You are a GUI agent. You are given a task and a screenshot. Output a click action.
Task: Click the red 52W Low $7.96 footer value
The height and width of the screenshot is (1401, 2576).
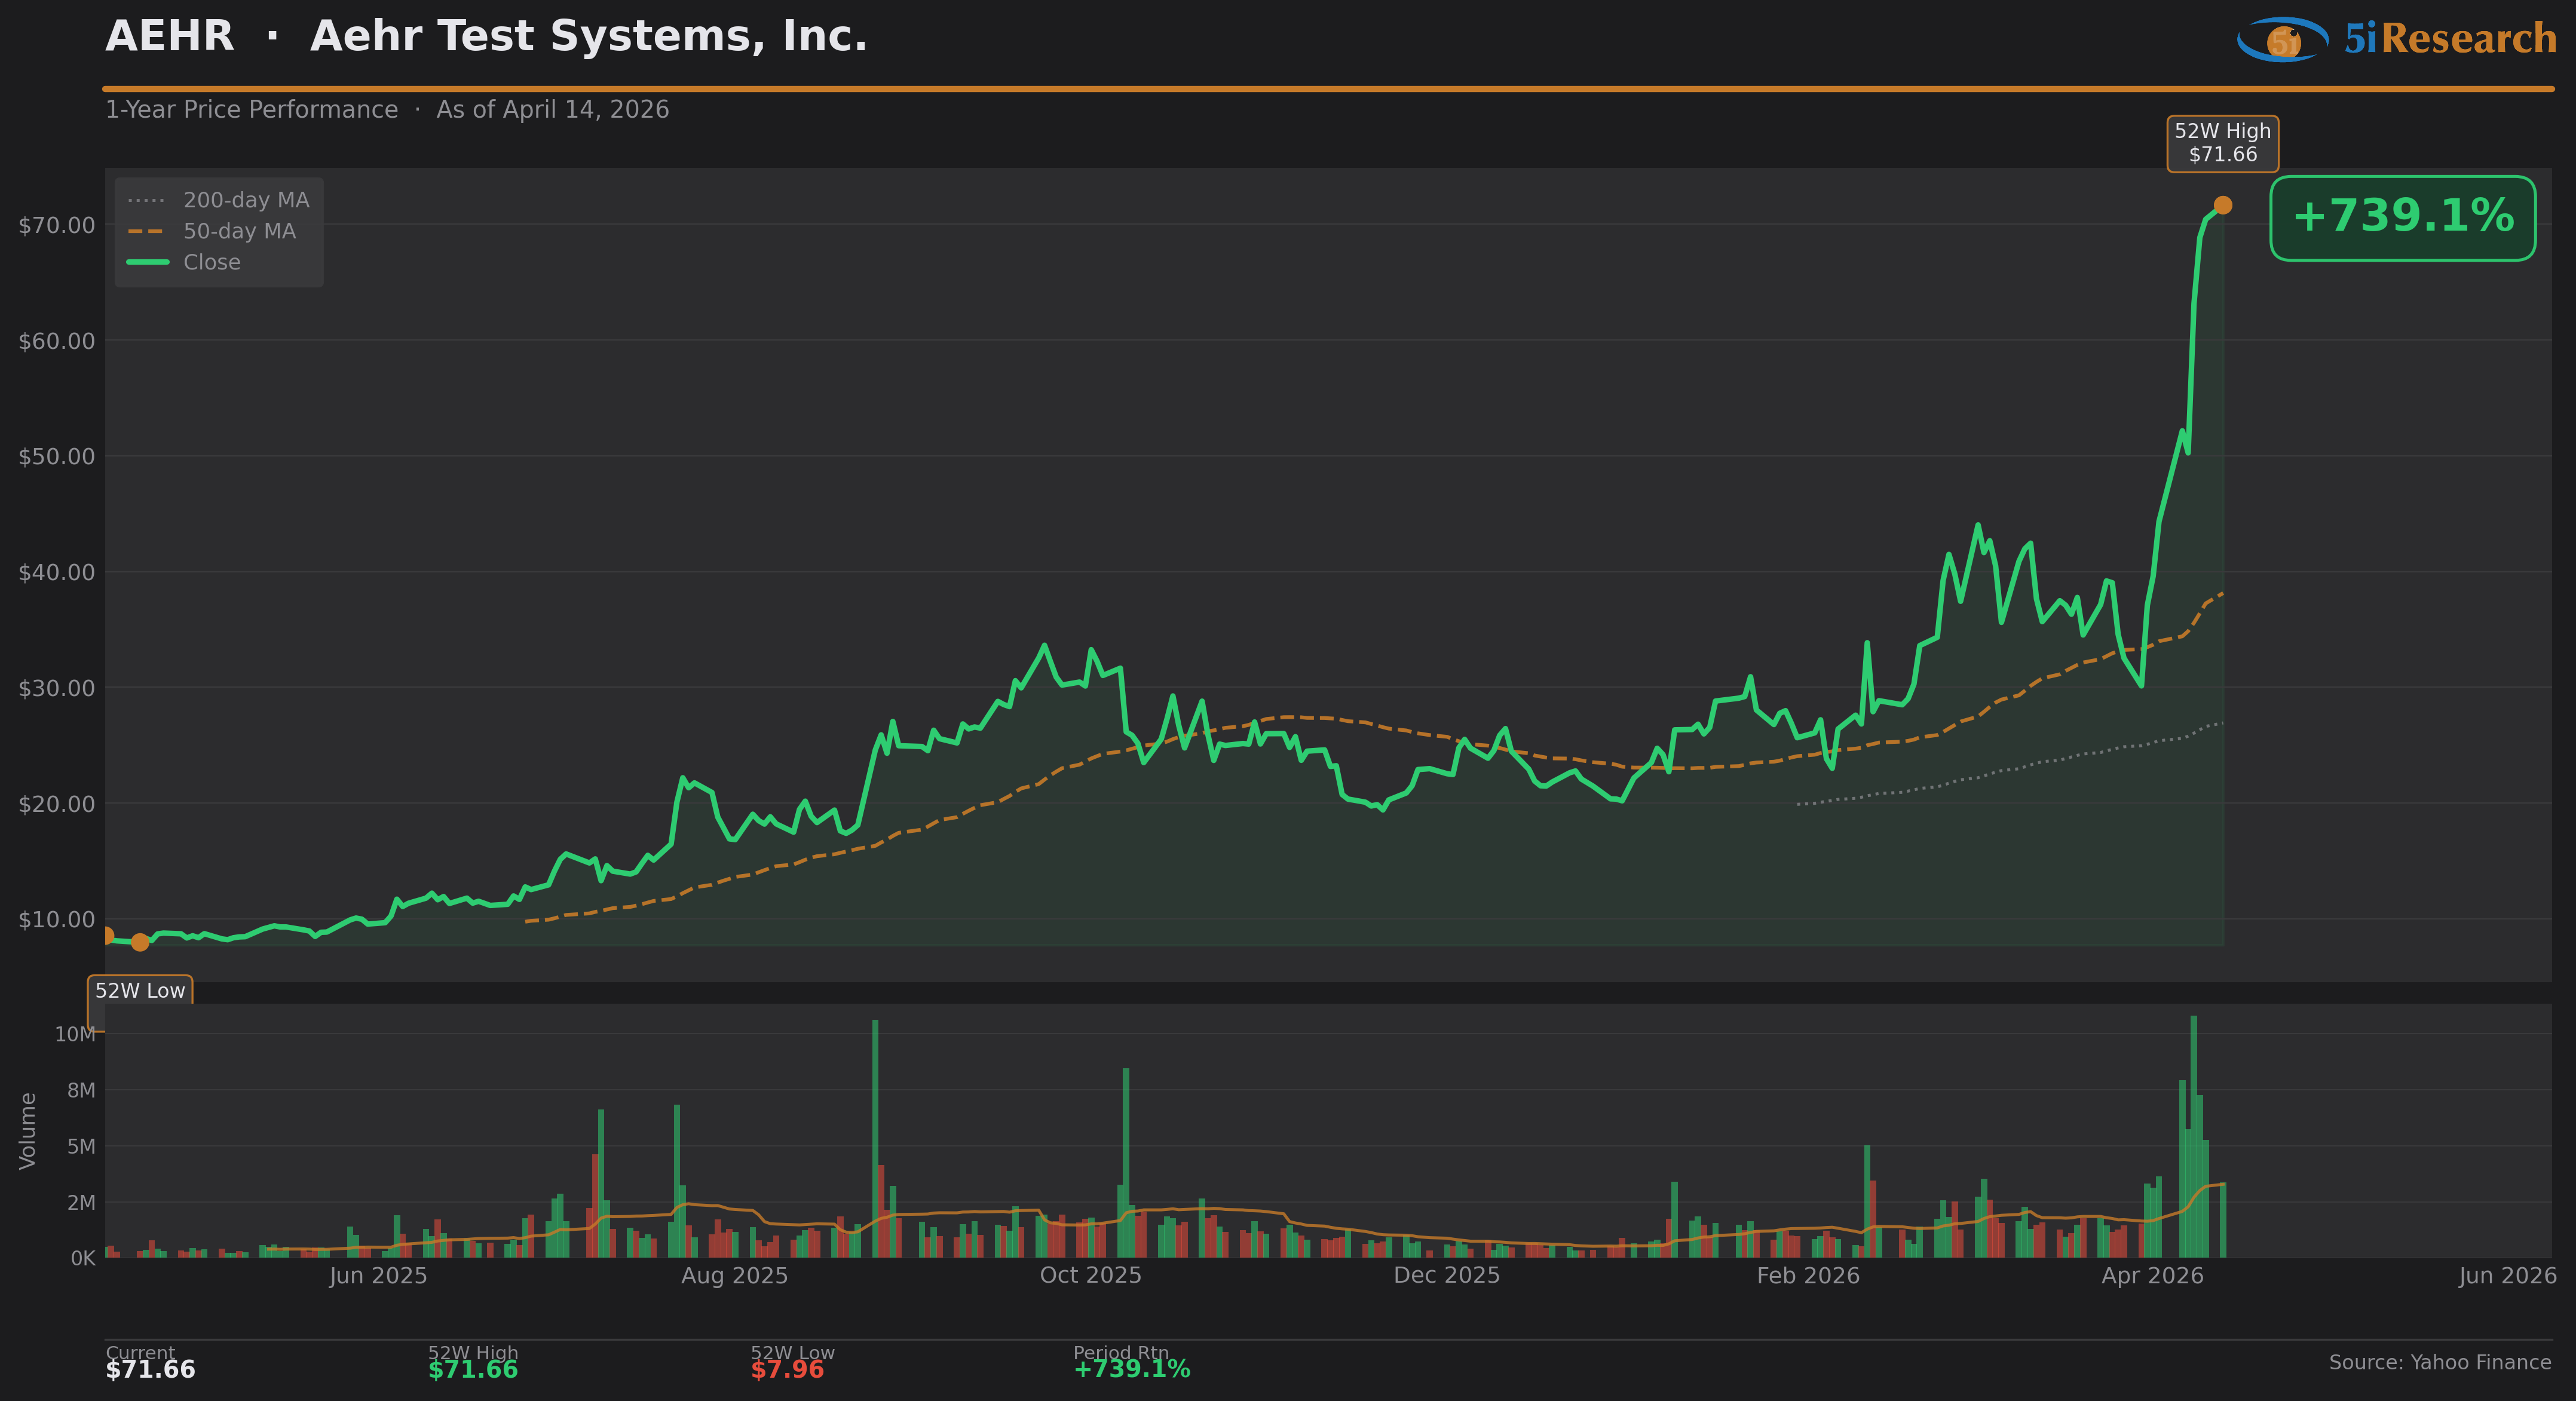[x=787, y=1369]
